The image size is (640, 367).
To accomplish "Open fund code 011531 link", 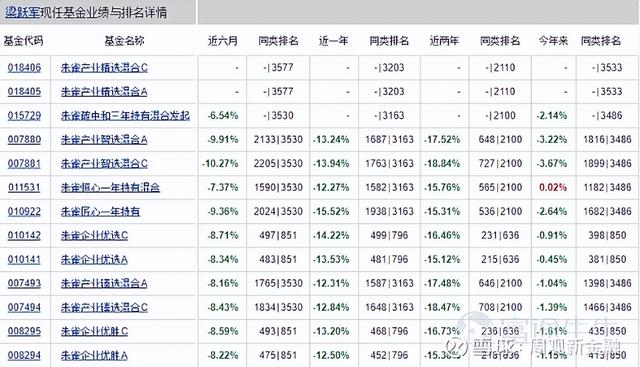I will (24, 187).
